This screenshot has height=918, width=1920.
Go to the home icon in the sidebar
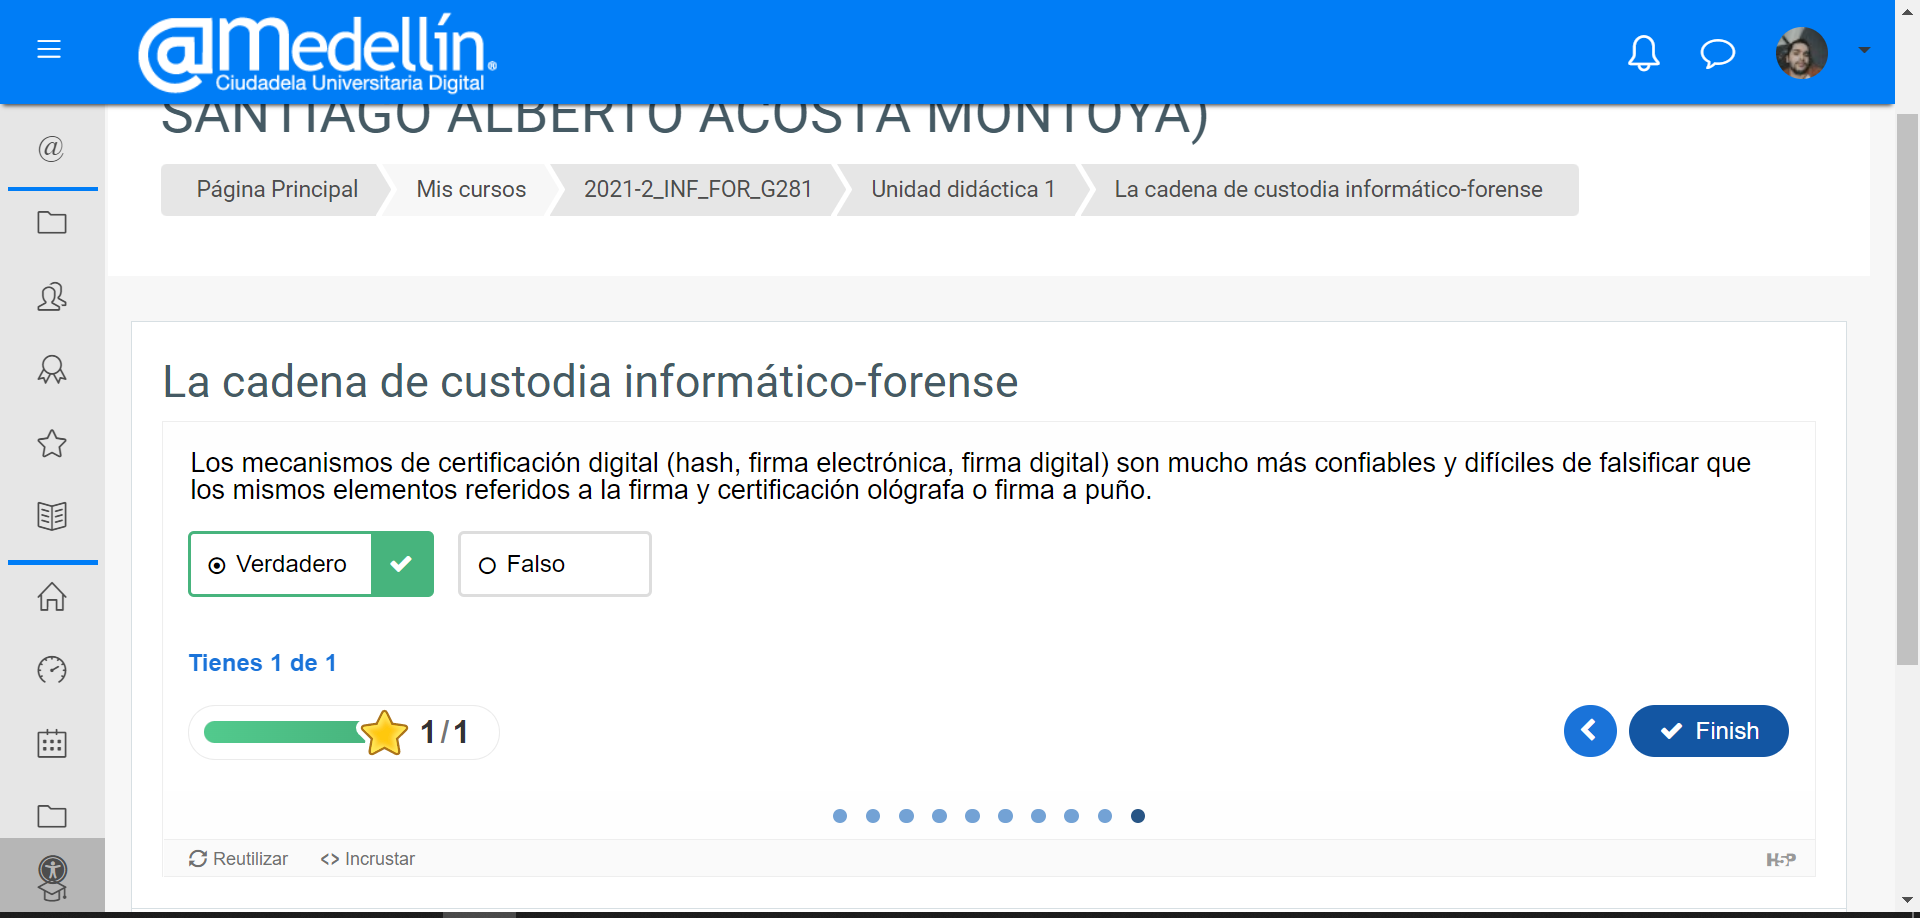(52, 597)
